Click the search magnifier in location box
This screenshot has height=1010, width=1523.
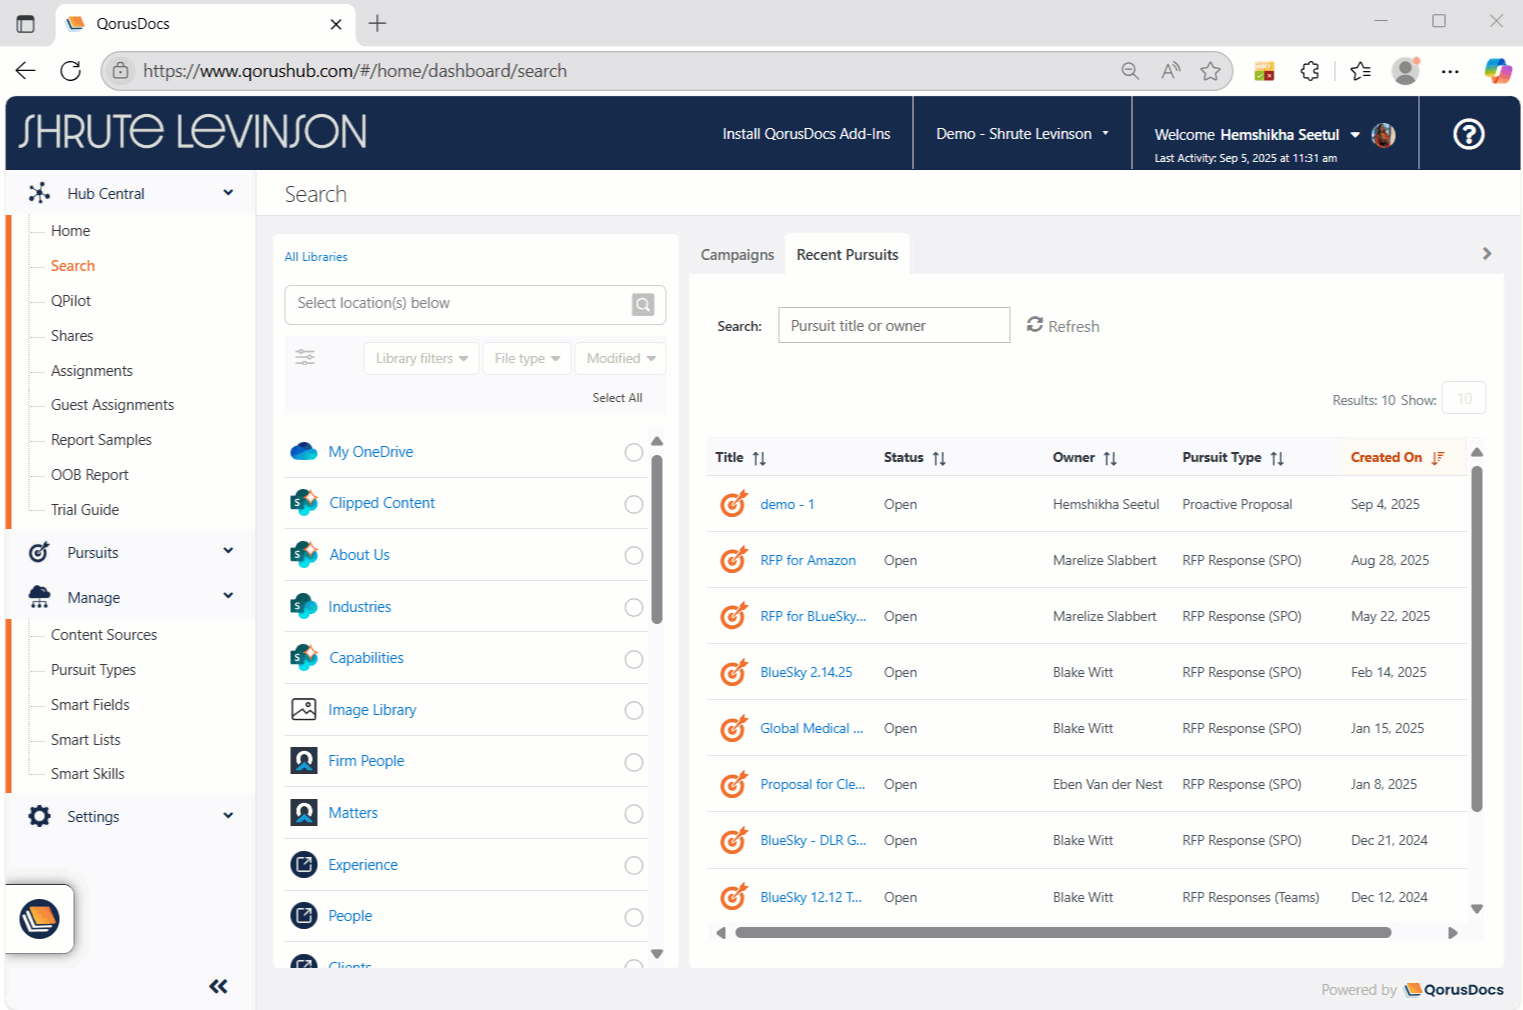pyautogui.click(x=642, y=304)
